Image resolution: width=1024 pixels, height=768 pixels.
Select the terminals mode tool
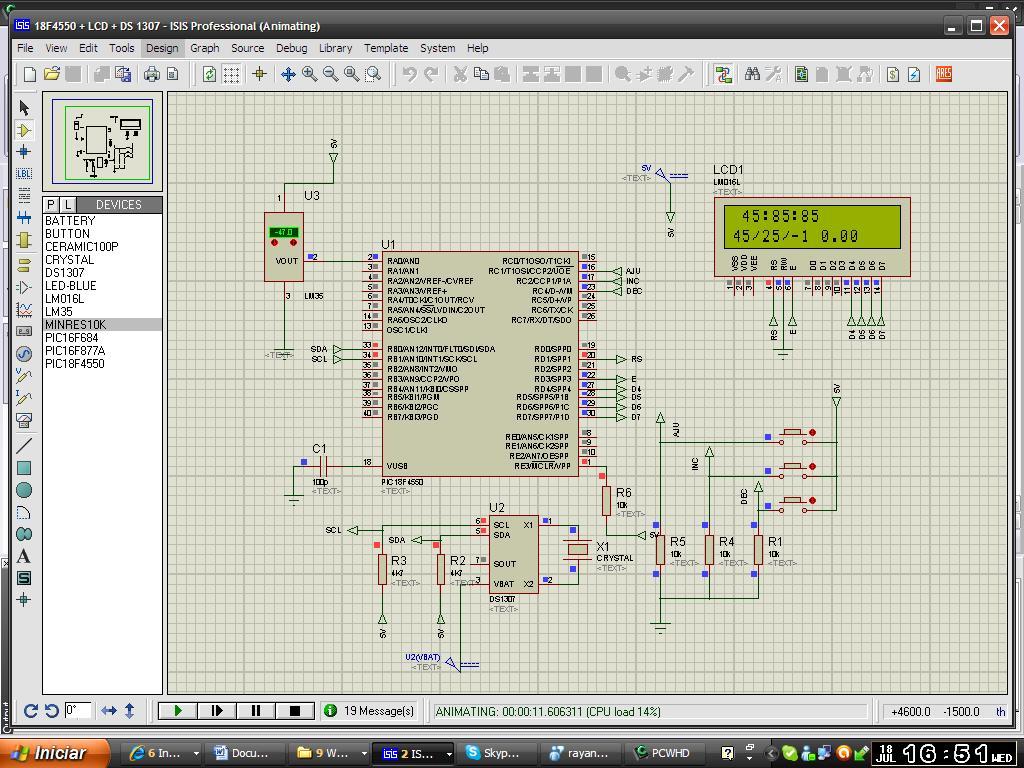24,264
